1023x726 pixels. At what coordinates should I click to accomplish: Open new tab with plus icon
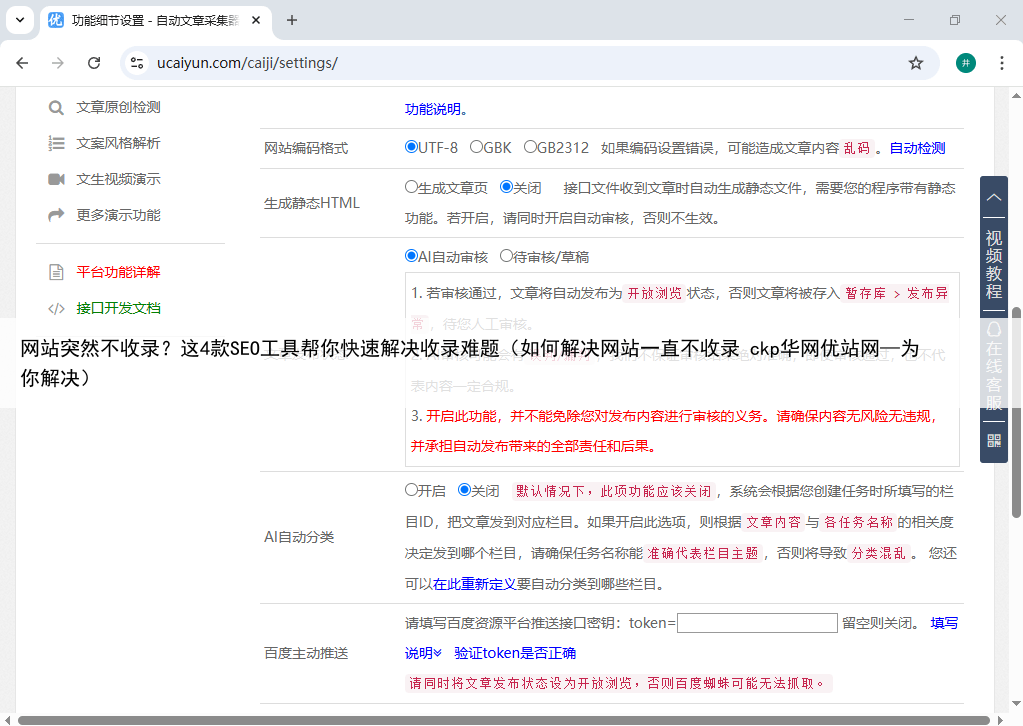click(x=292, y=20)
